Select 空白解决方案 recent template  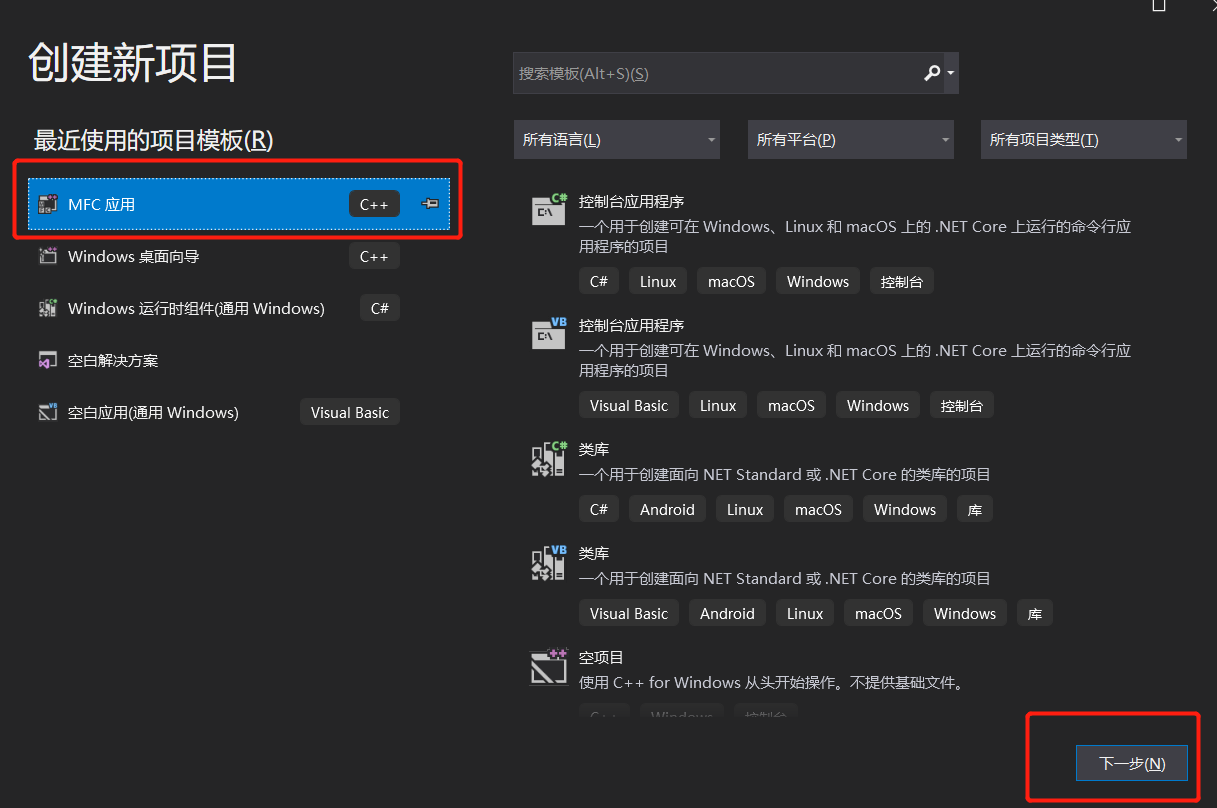239,360
